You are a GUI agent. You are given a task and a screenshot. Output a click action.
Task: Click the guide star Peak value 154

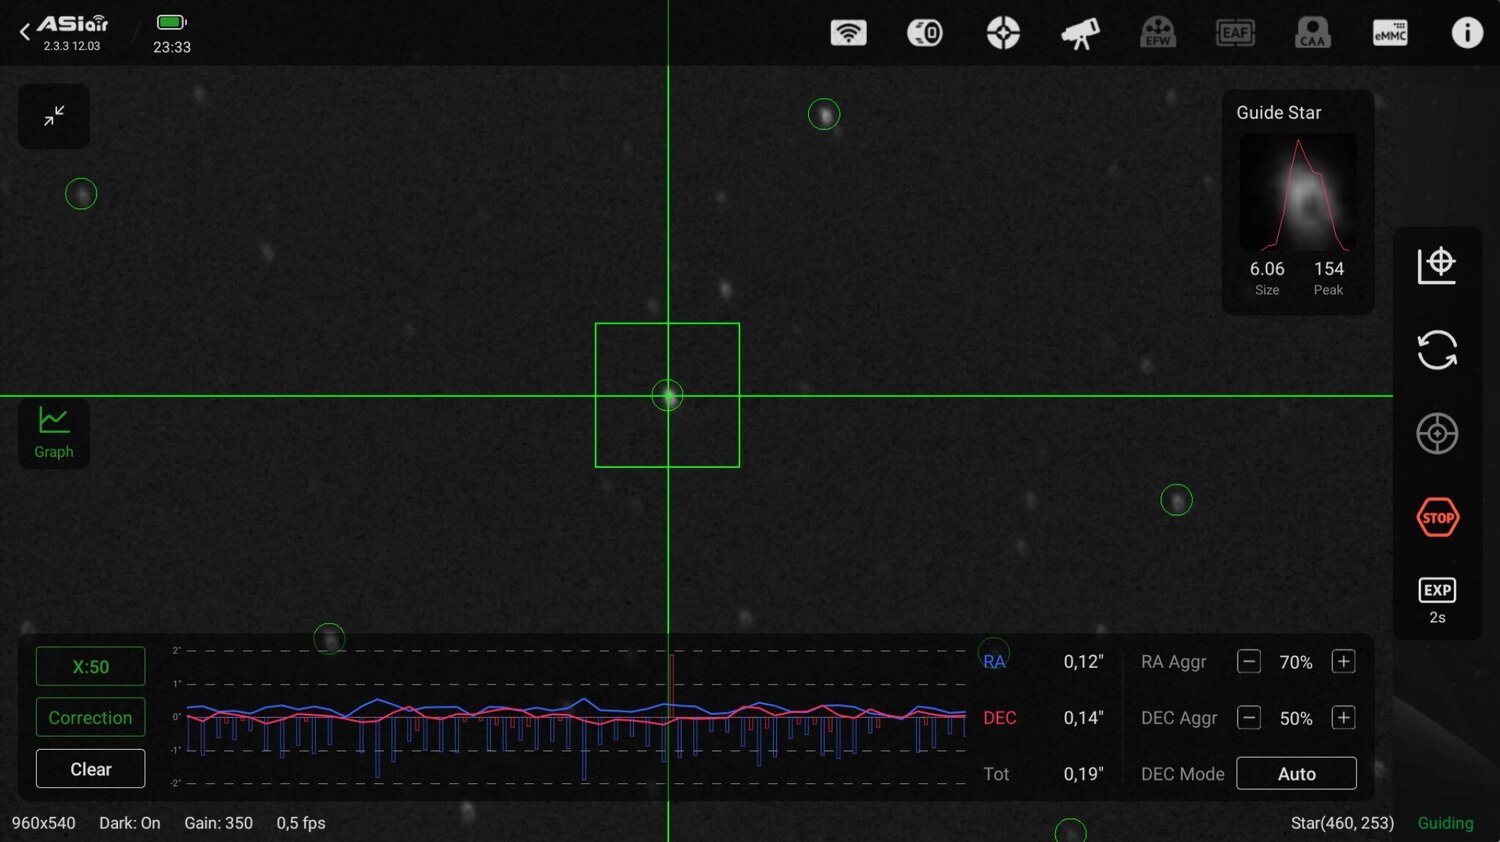[1329, 269]
